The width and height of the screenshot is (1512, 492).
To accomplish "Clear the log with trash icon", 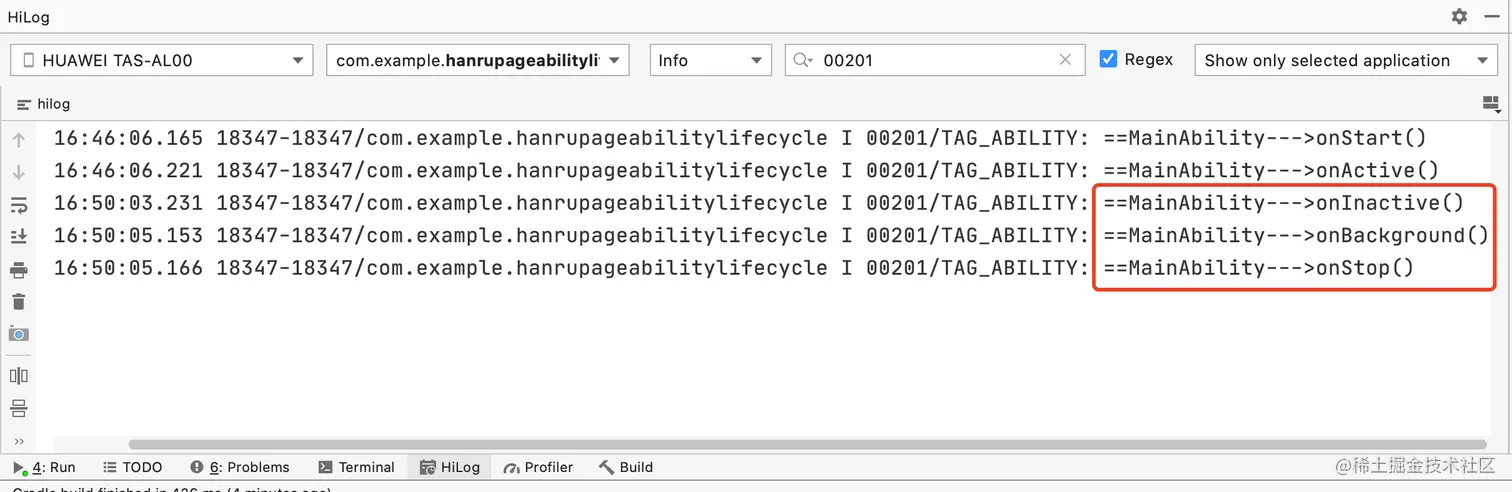I will click(18, 301).
